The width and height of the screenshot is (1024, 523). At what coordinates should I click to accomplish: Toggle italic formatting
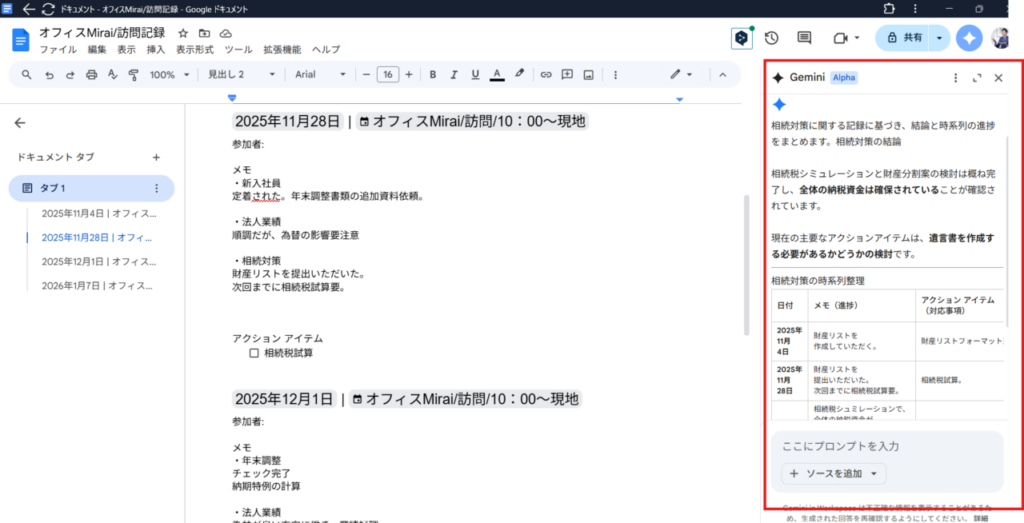pyautogui.click(x=455, y=75)
